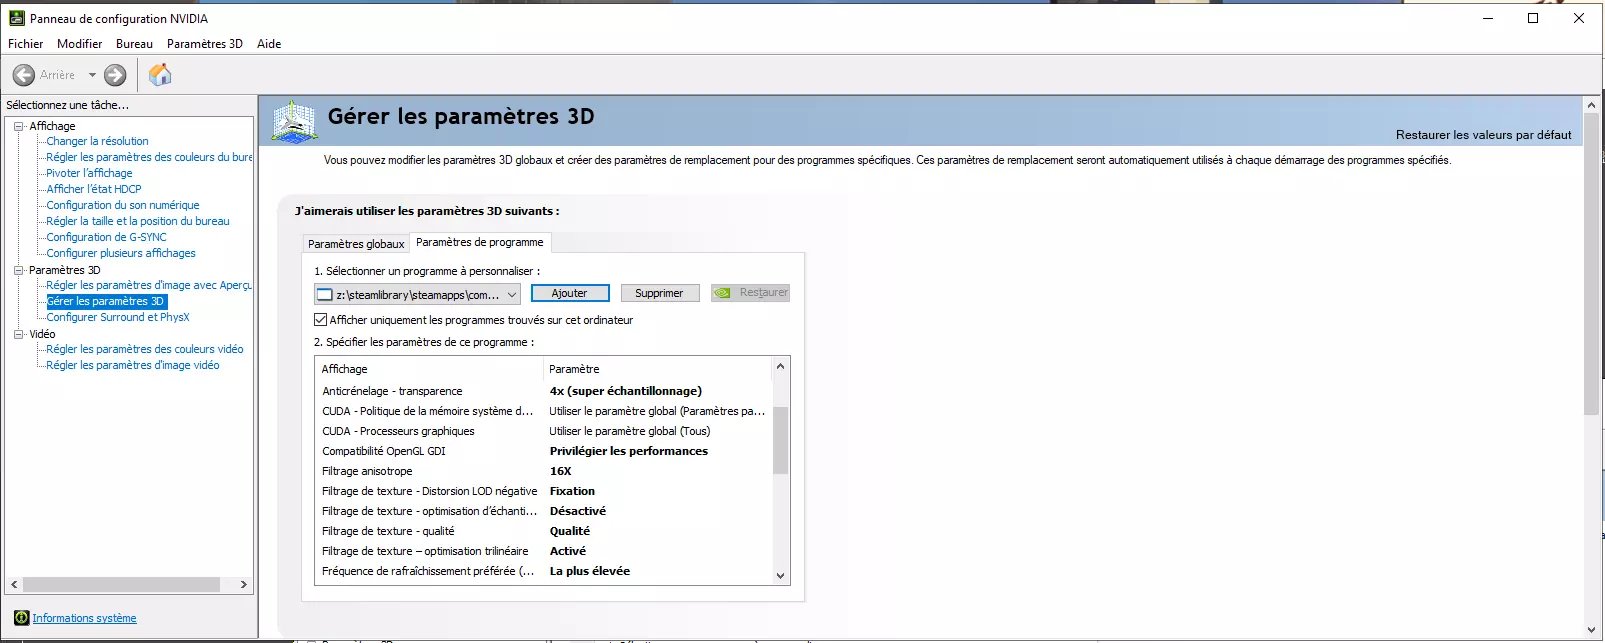Click the Informations système icon
The width and height of the screenshot is (1605, 643).
tap(22, 618)
